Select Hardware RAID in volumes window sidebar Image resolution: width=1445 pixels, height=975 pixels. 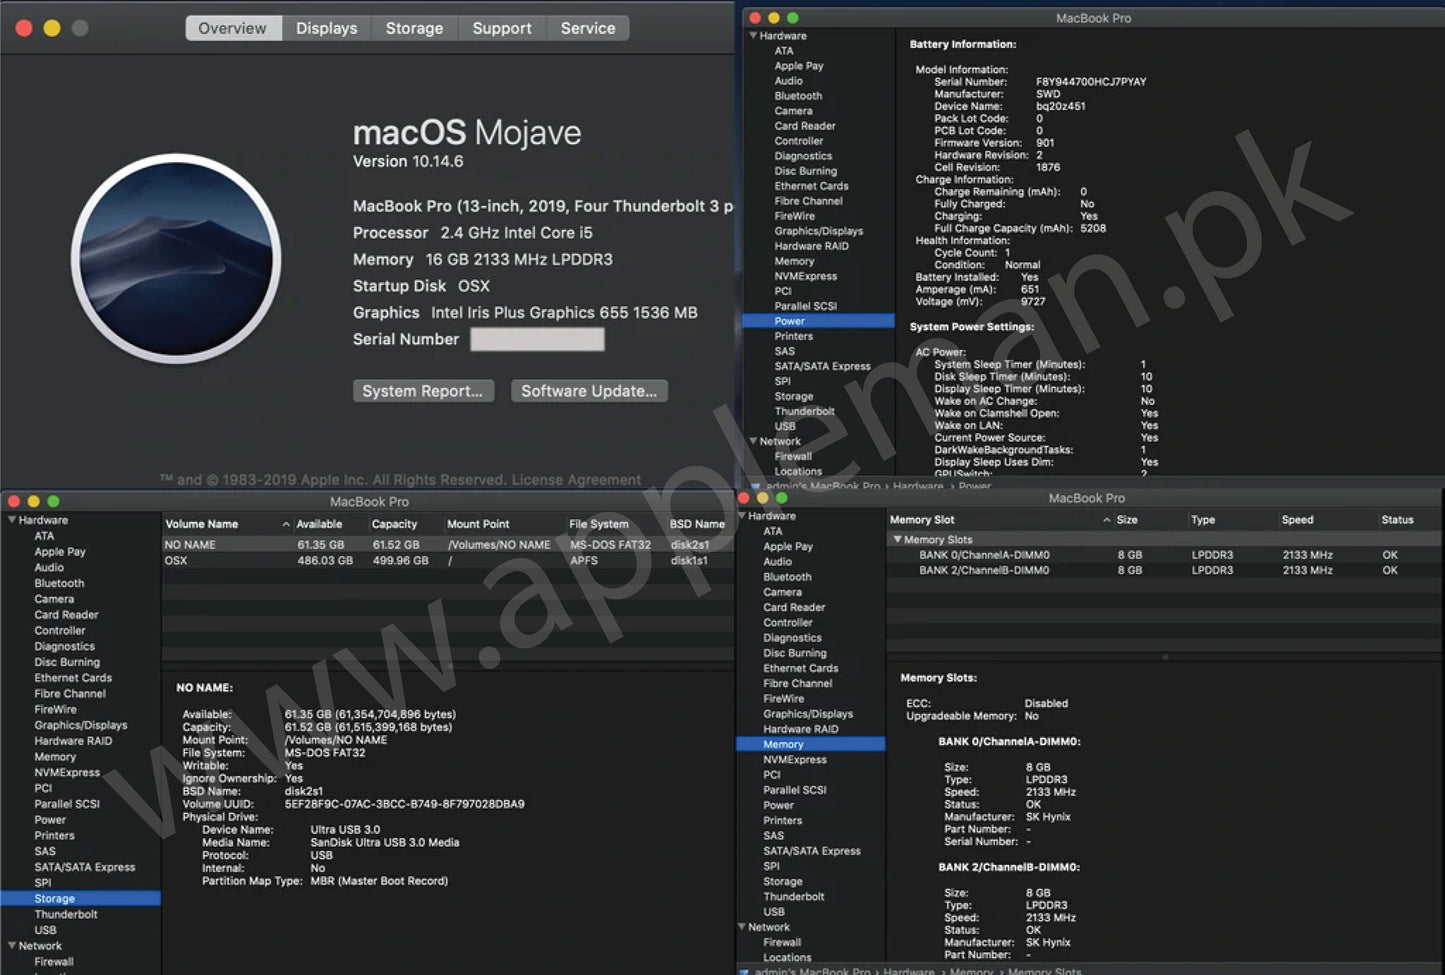[73, 741]
